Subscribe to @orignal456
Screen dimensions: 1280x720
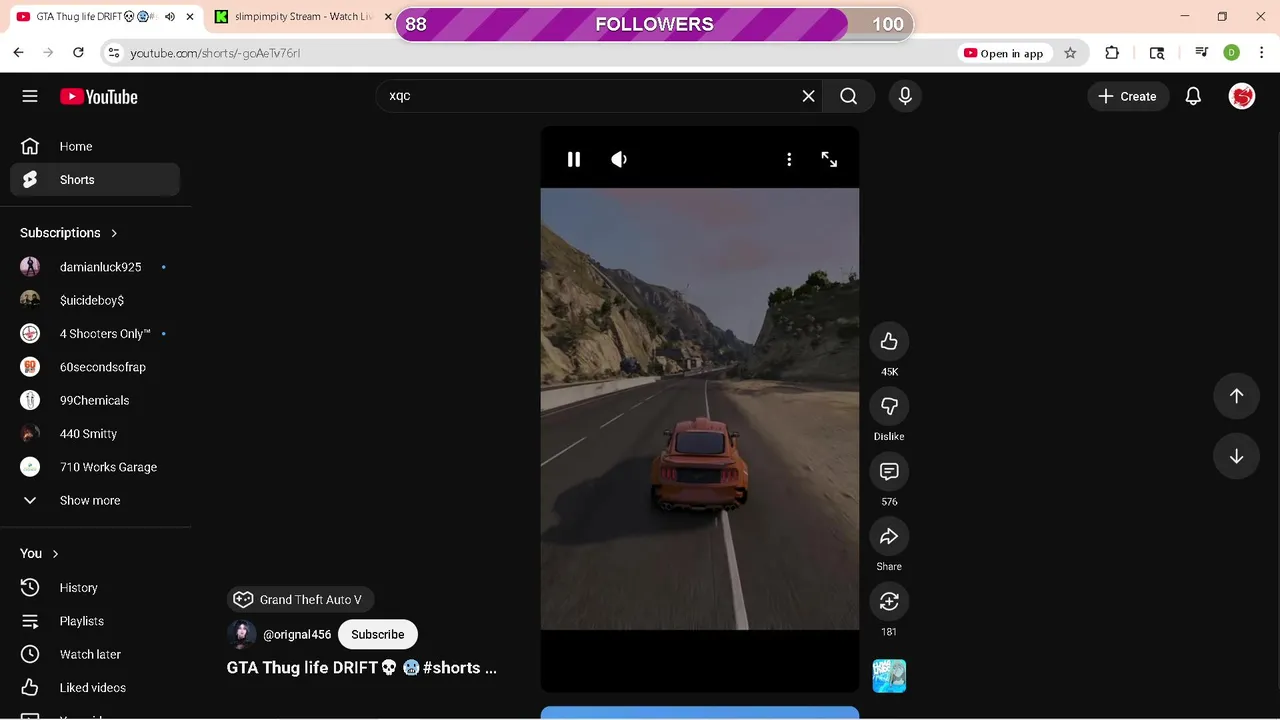coord(378,634)
